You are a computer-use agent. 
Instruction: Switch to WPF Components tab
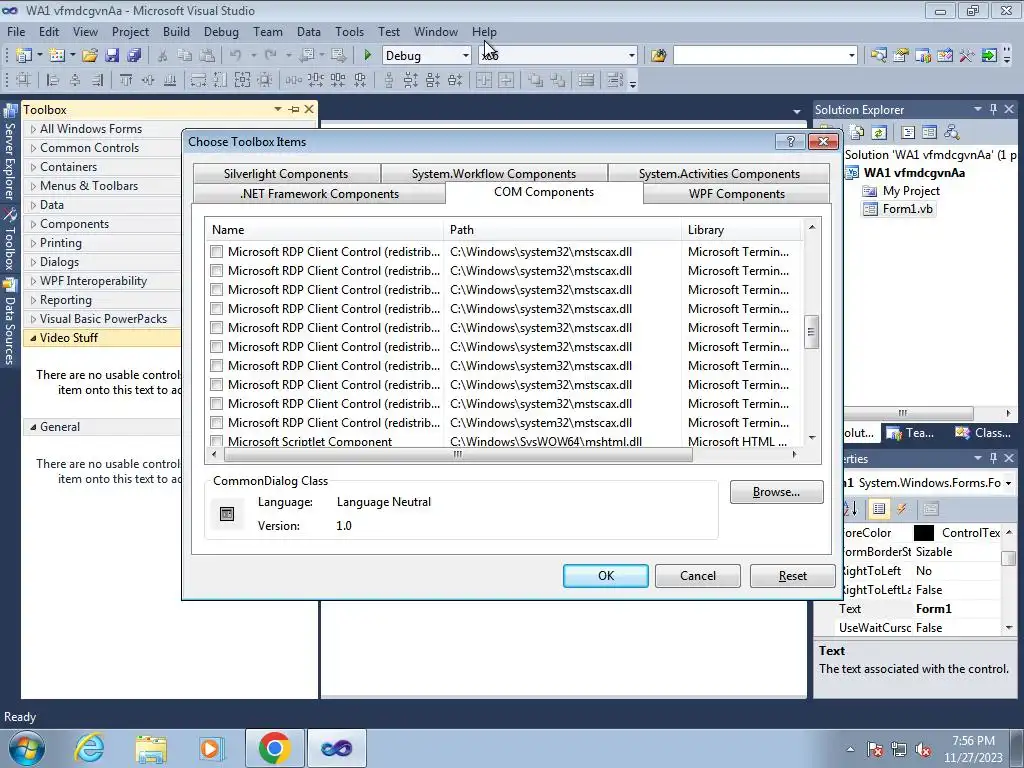737,194
